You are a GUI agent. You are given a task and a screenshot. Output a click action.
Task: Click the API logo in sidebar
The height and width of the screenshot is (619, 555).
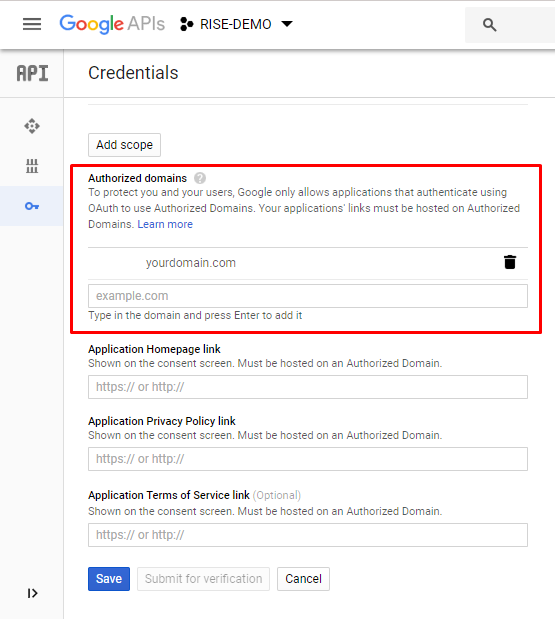coord(32,73)
